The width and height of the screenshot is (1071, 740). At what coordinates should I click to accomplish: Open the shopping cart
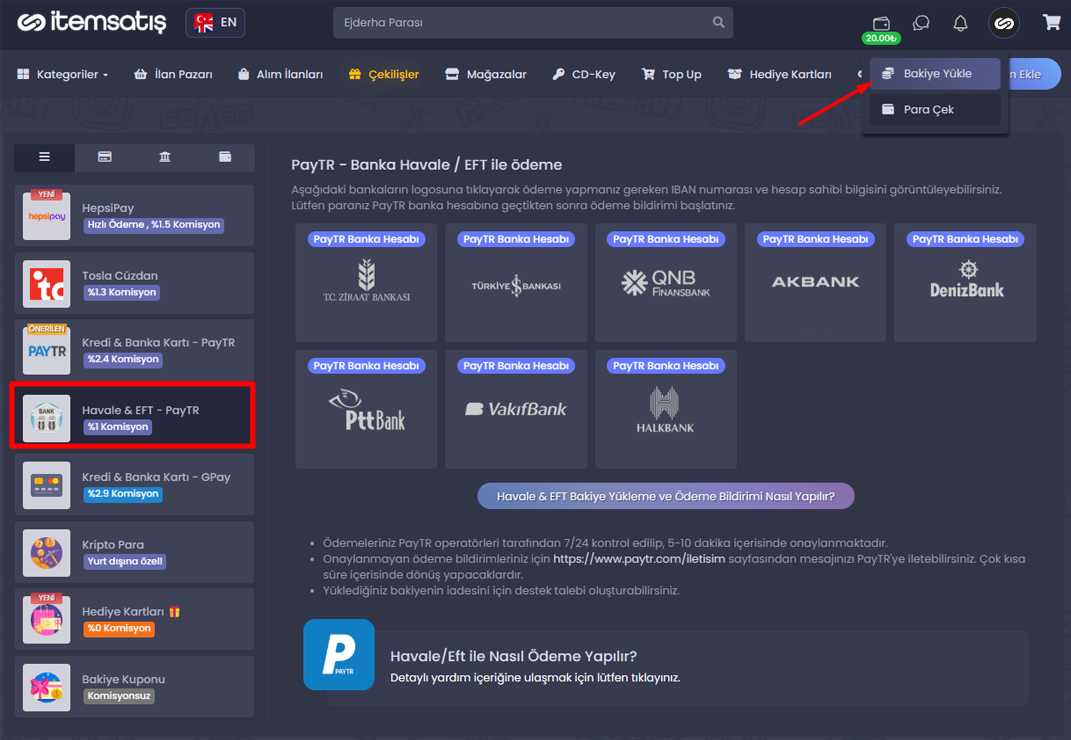coord(1051,23)
